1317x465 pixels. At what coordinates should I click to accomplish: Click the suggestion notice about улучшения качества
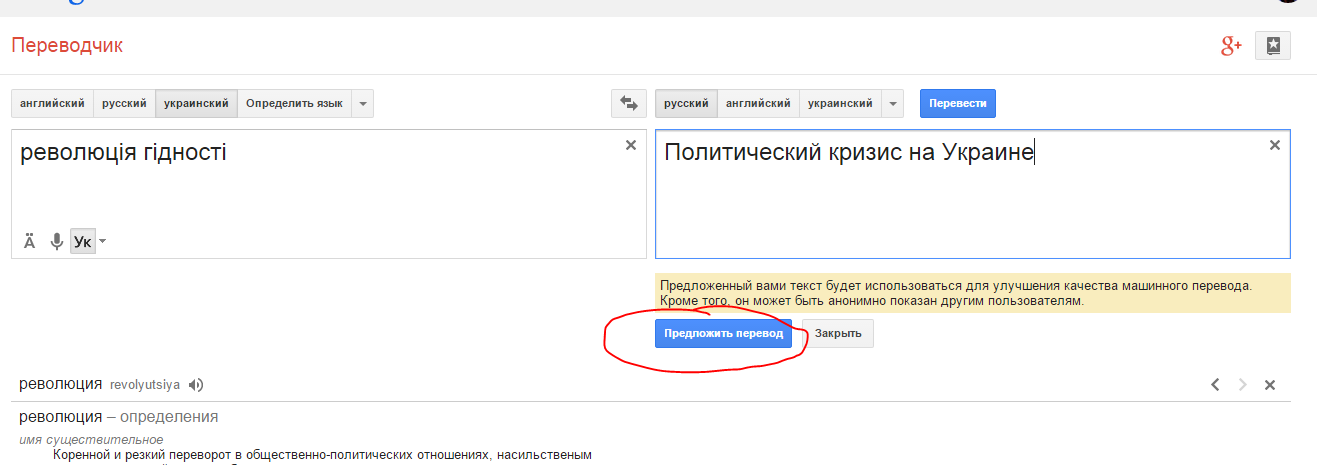click(x=972, y=292)
